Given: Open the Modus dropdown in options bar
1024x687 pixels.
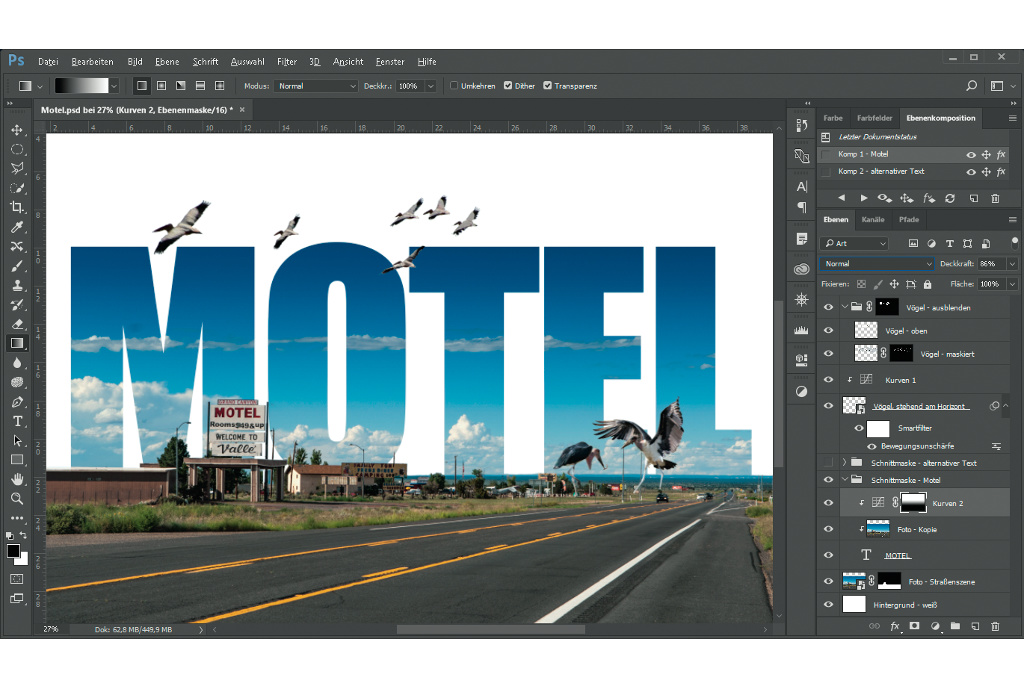Looking at the screenshot, I should (315, 86).
